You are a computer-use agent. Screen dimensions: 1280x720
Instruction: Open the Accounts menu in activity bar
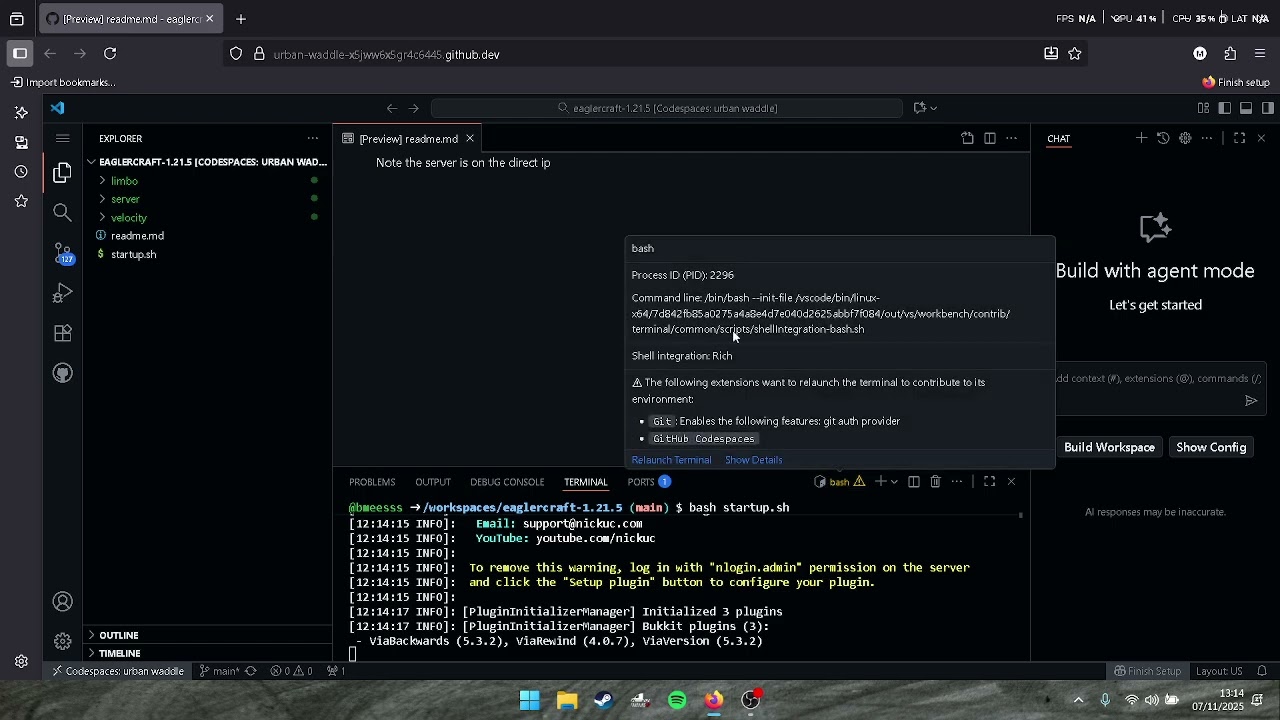tap(62, 602)
